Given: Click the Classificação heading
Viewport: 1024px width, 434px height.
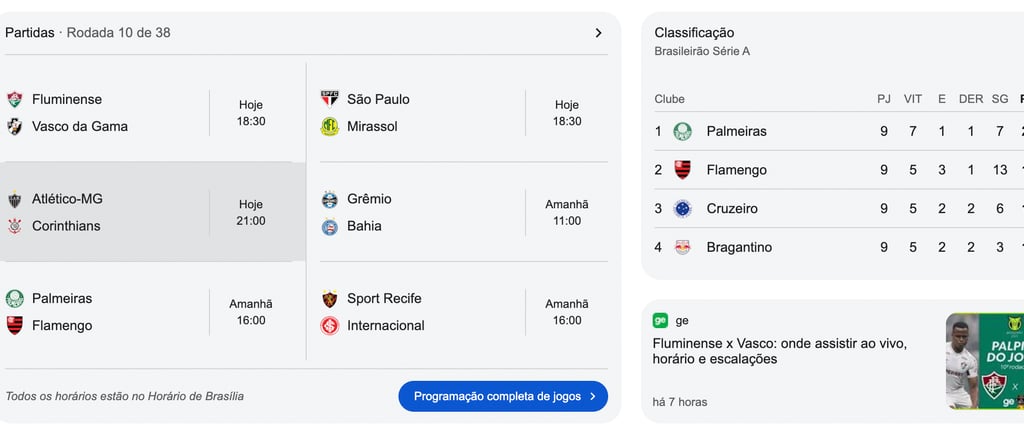Looking at the screenshot, I should (694, 33).
